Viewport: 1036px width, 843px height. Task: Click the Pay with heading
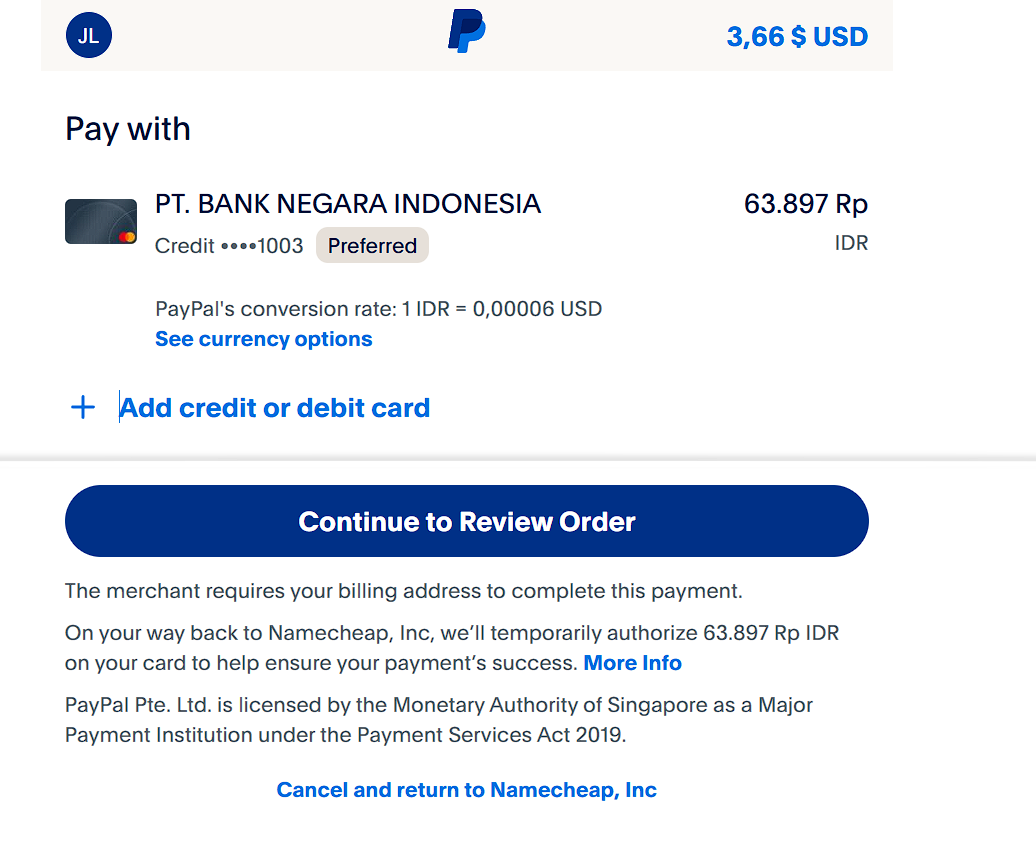tap(128, 129)
